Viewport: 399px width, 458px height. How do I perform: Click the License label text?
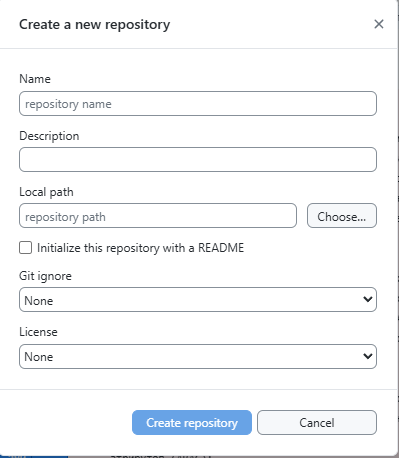coord(38,332)
